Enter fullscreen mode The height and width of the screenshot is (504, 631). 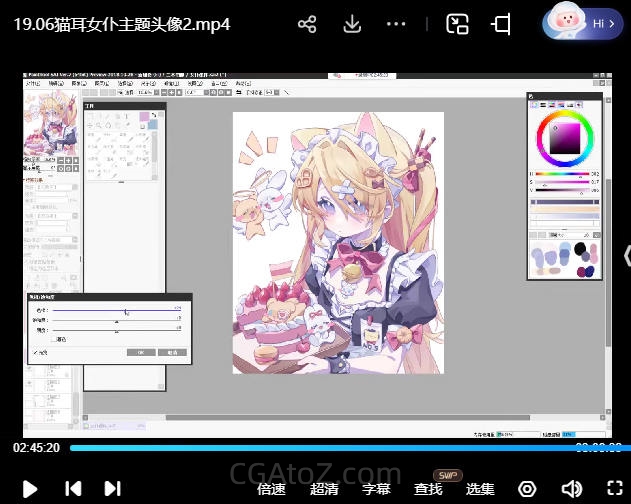[613, 489]
